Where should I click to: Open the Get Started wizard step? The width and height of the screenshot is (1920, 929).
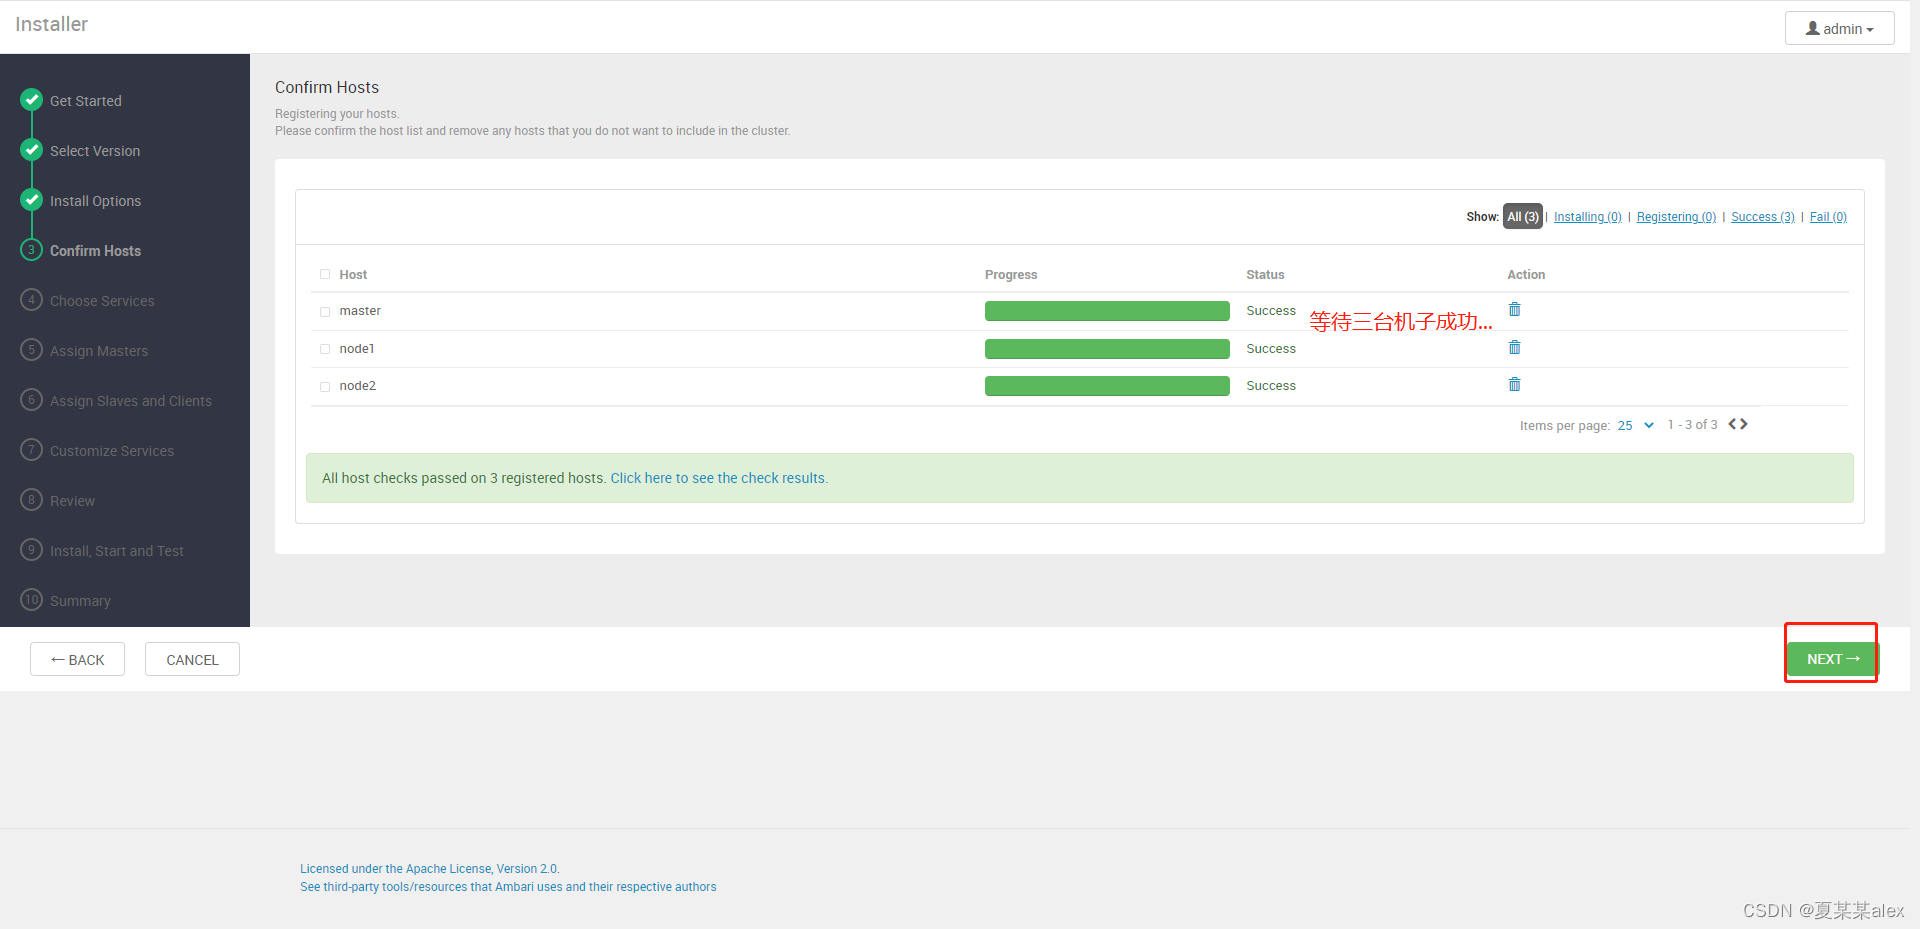(86, 101)
